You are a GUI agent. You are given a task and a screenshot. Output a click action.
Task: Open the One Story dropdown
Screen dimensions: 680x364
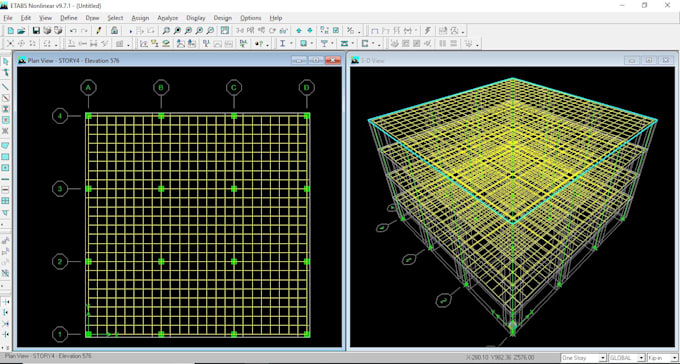[583, 358]
